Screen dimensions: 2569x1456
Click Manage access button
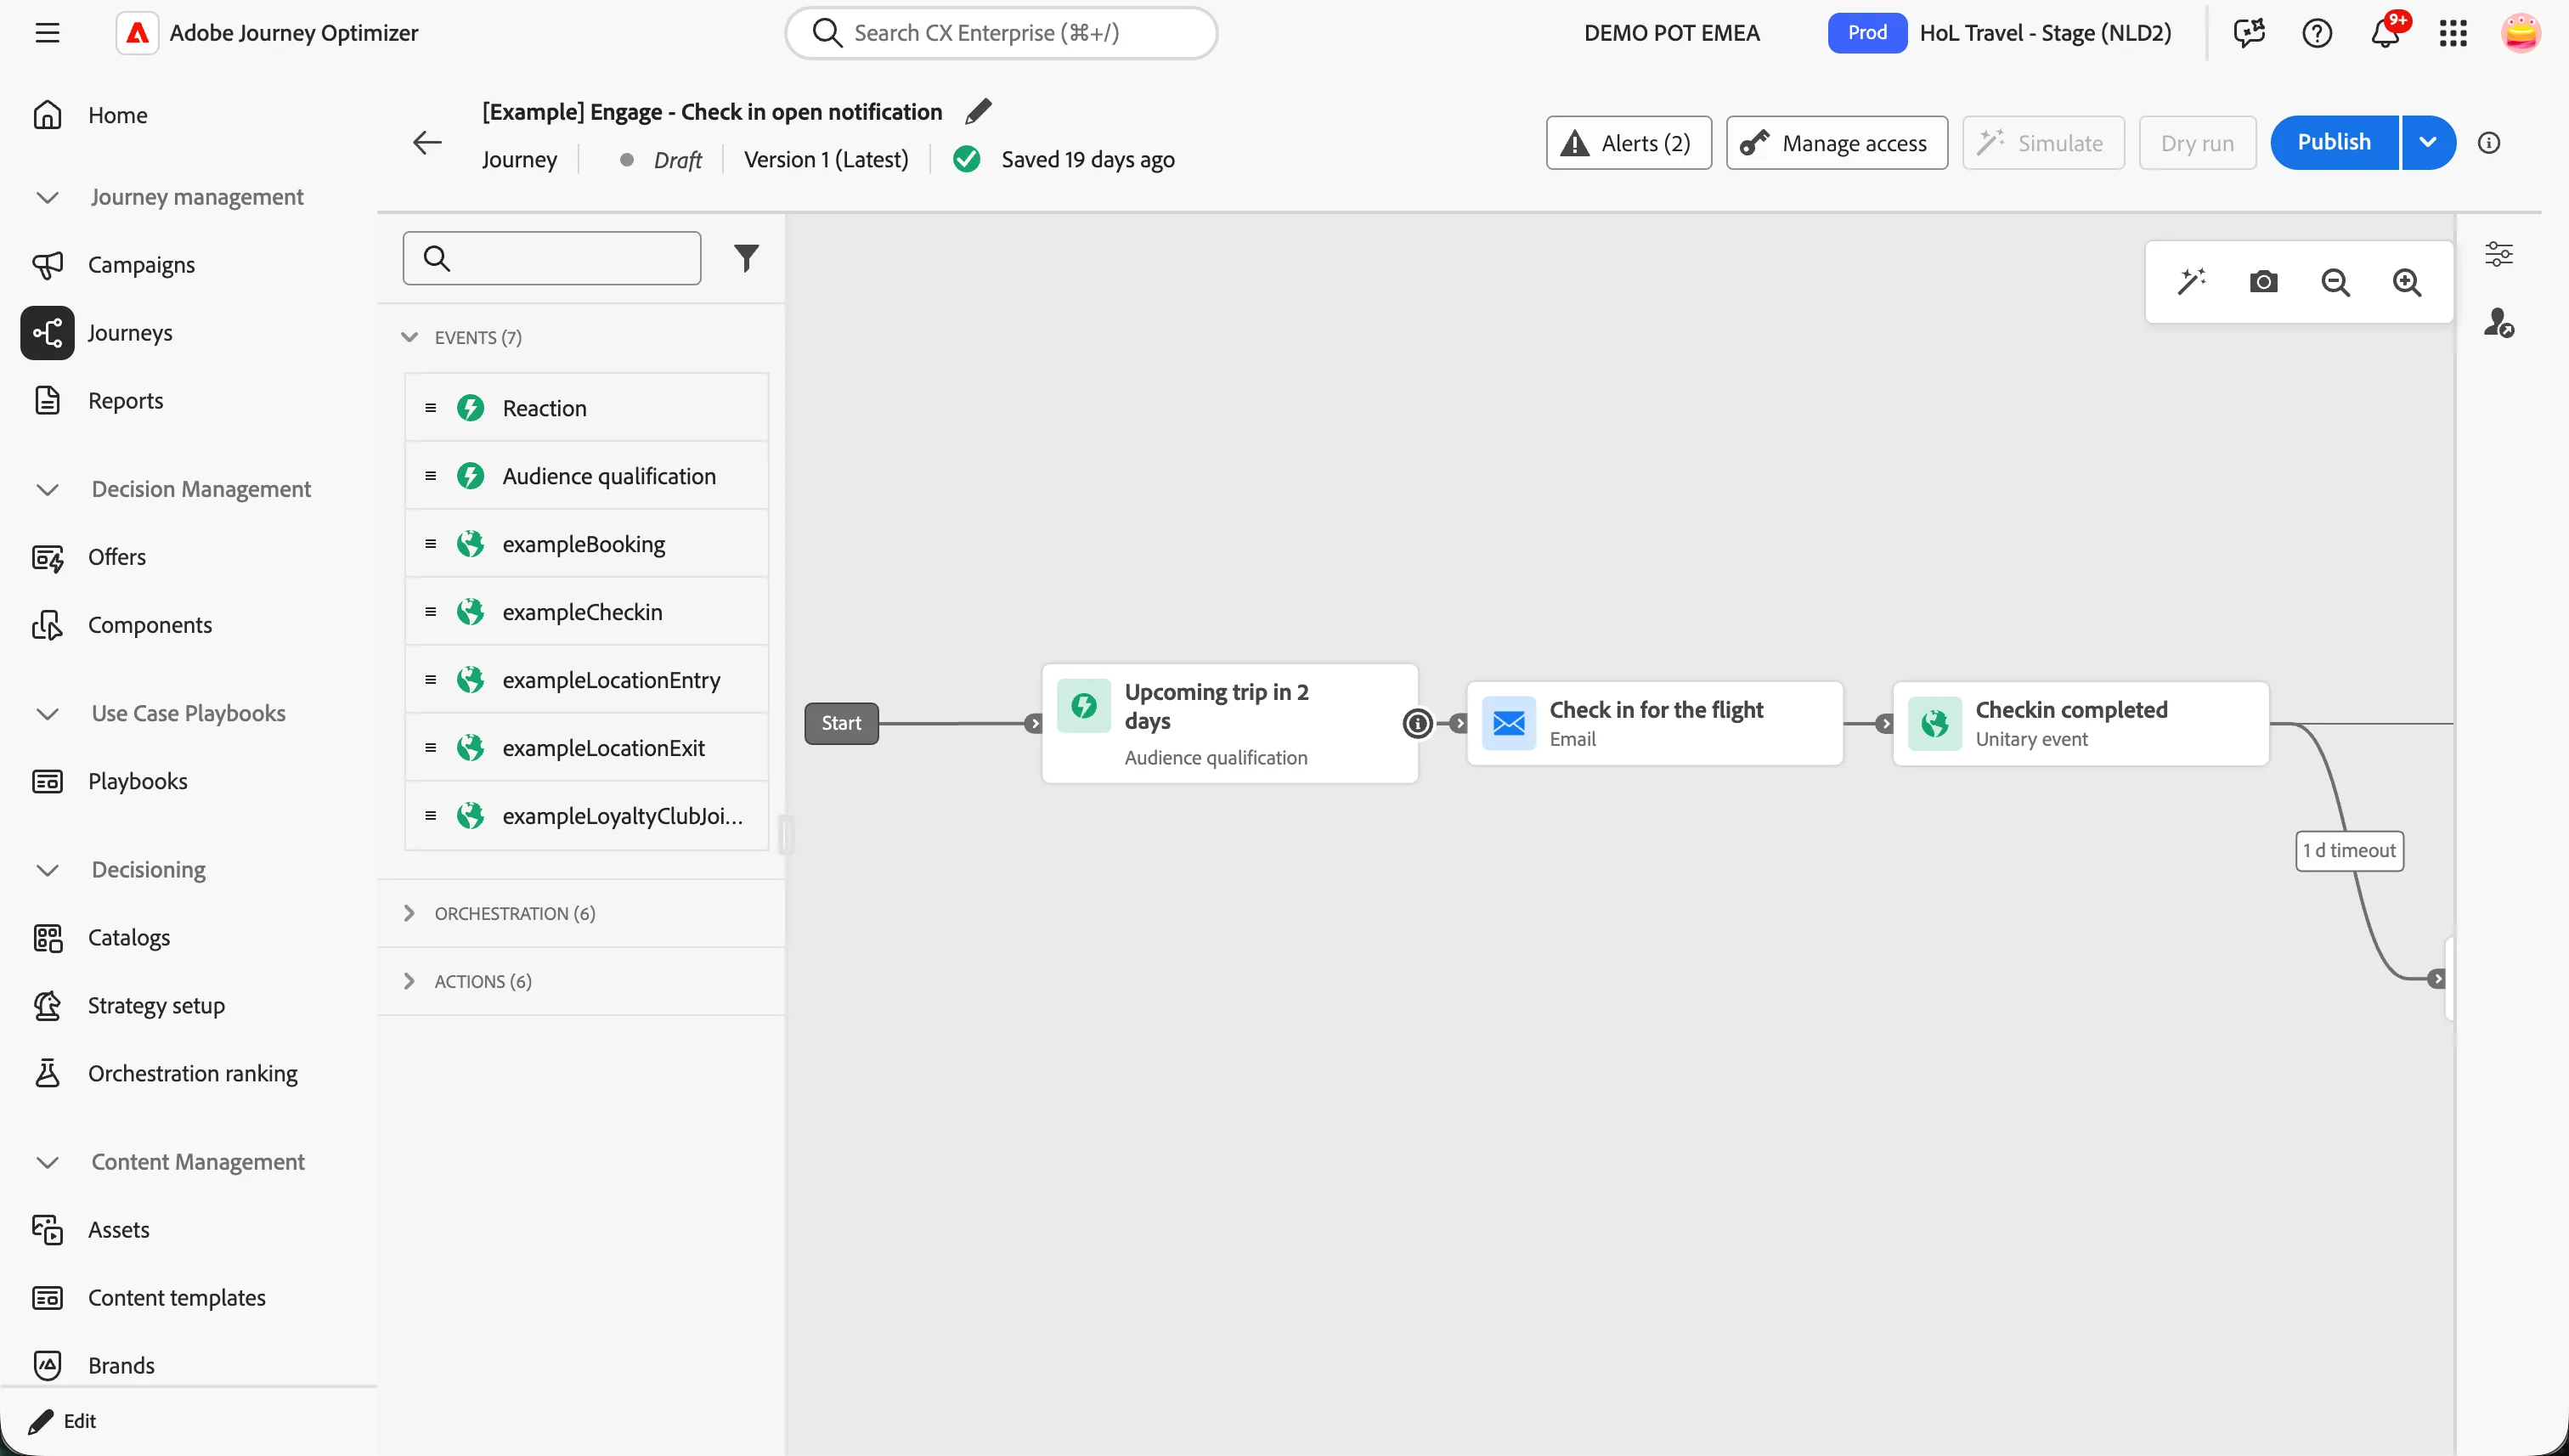pos(1836,142)
